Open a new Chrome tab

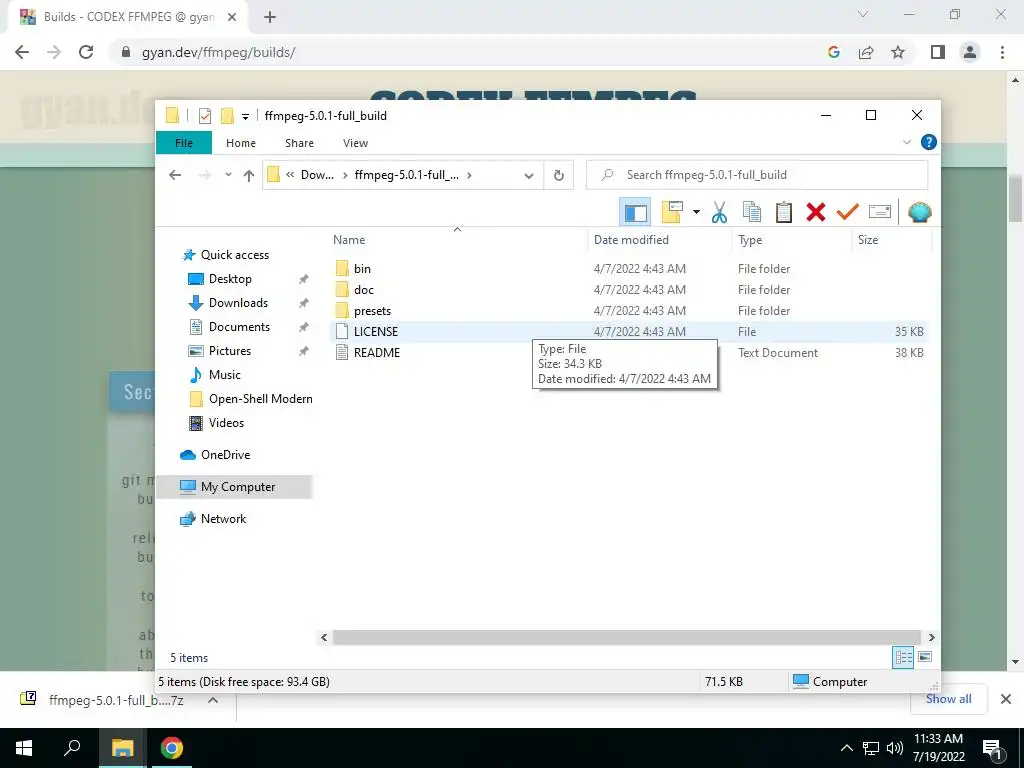click(x=270, y=17)
